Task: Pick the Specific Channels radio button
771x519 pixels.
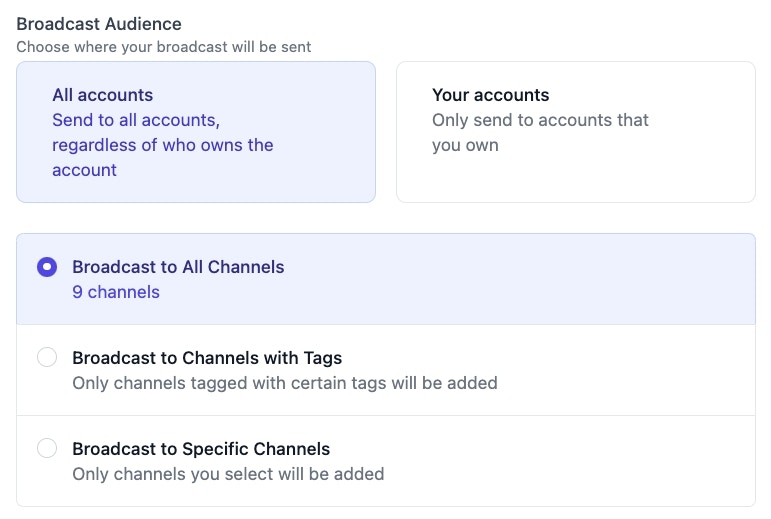Action: coord(47,448)
